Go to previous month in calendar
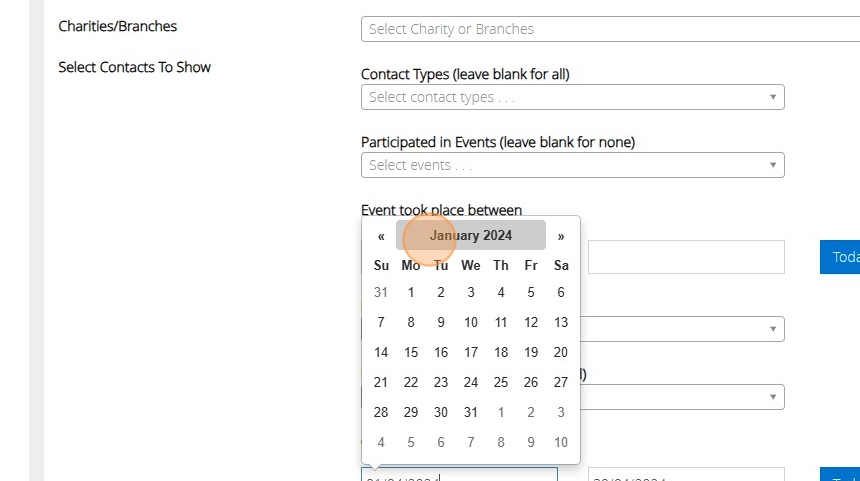This screenshot has width=860, height=481. (x=381, y=236)
